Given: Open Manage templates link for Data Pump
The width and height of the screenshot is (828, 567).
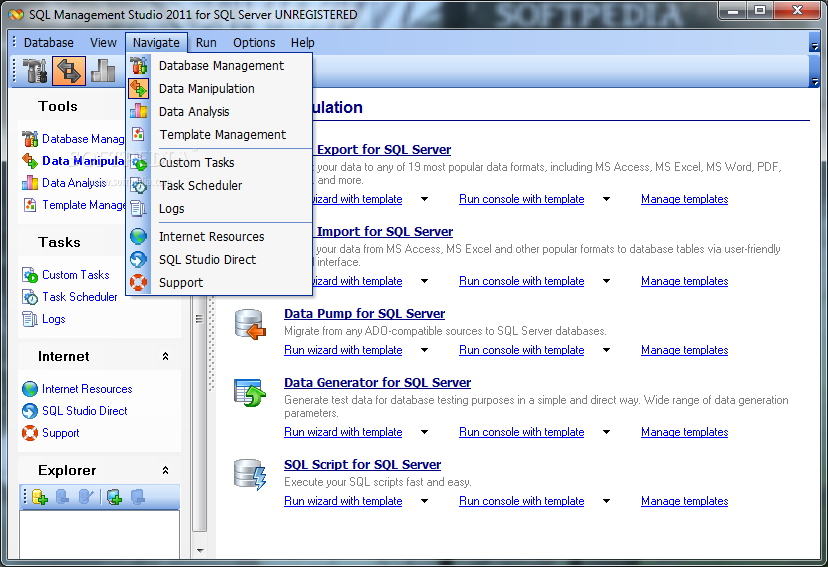Looking at the screenshot, I should coord(684,351).
